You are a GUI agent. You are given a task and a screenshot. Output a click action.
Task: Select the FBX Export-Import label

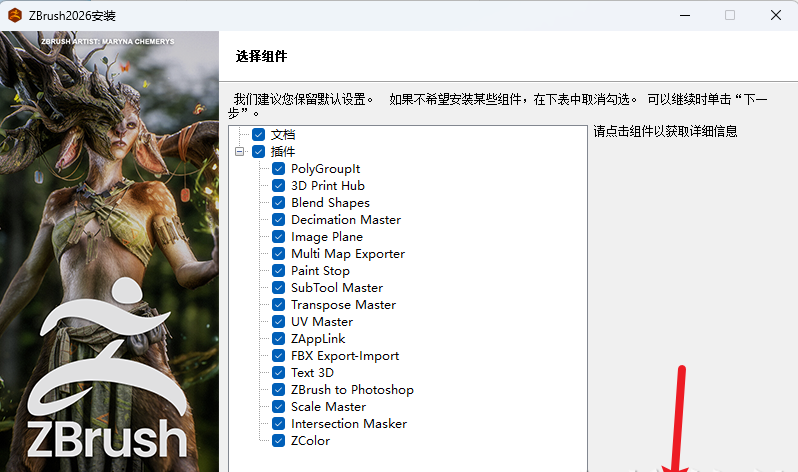344,356
